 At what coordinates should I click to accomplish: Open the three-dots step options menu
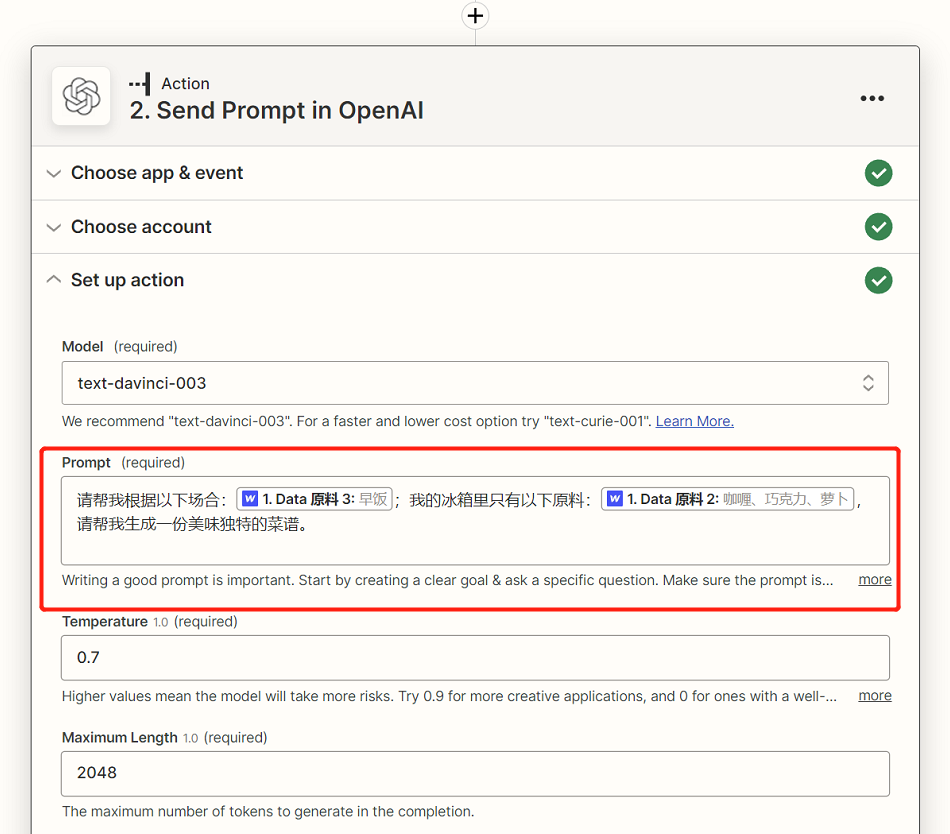coord(872,98)
